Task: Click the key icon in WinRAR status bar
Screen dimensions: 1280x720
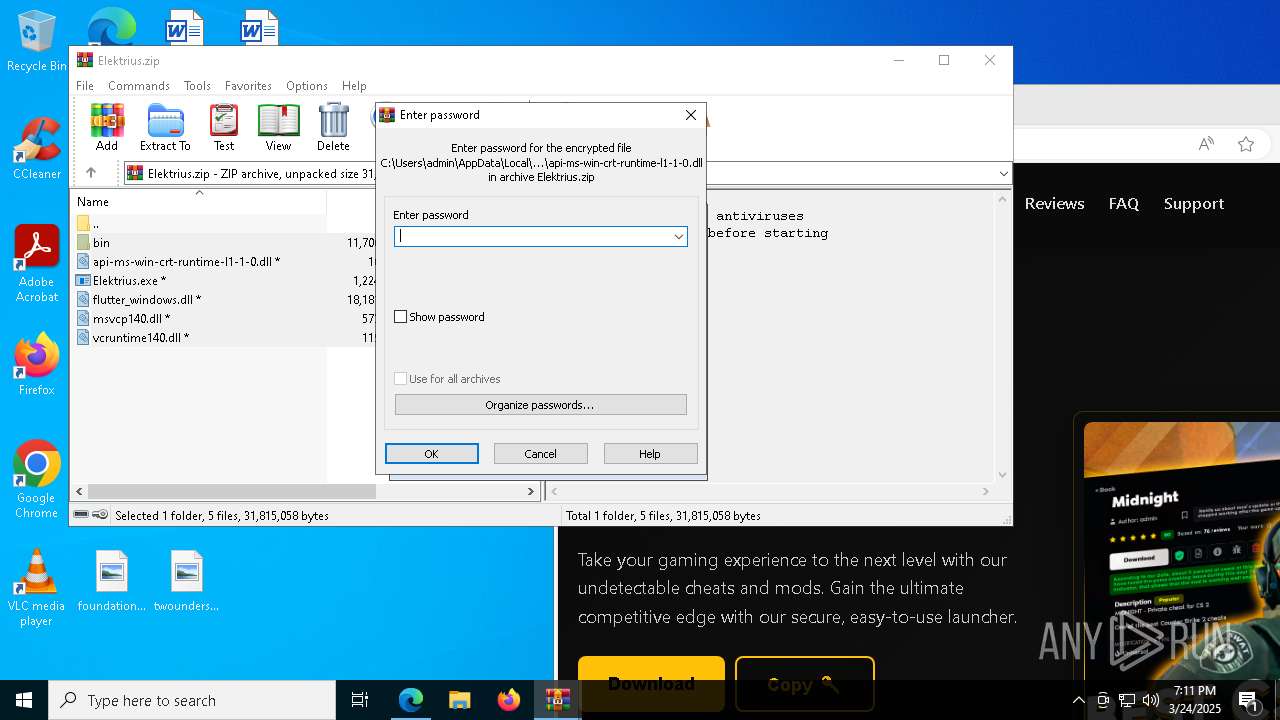Action: pos(100,515)
